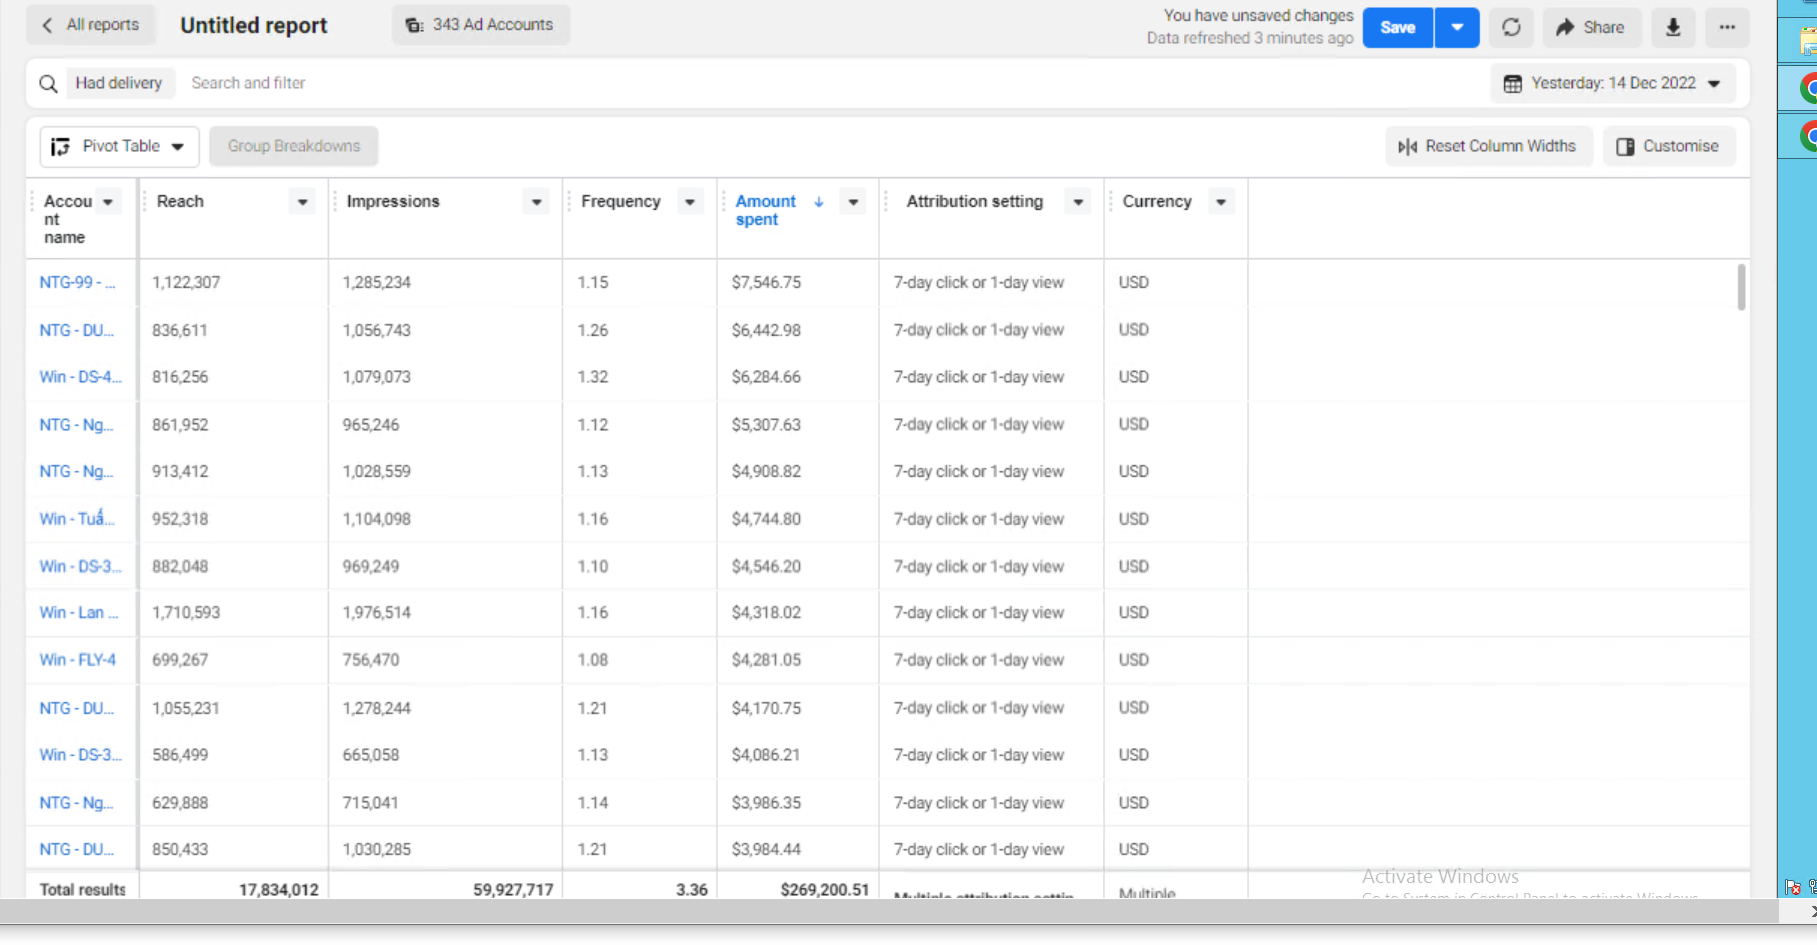Expand the Save options dropdown arrow

point(1457,27)
